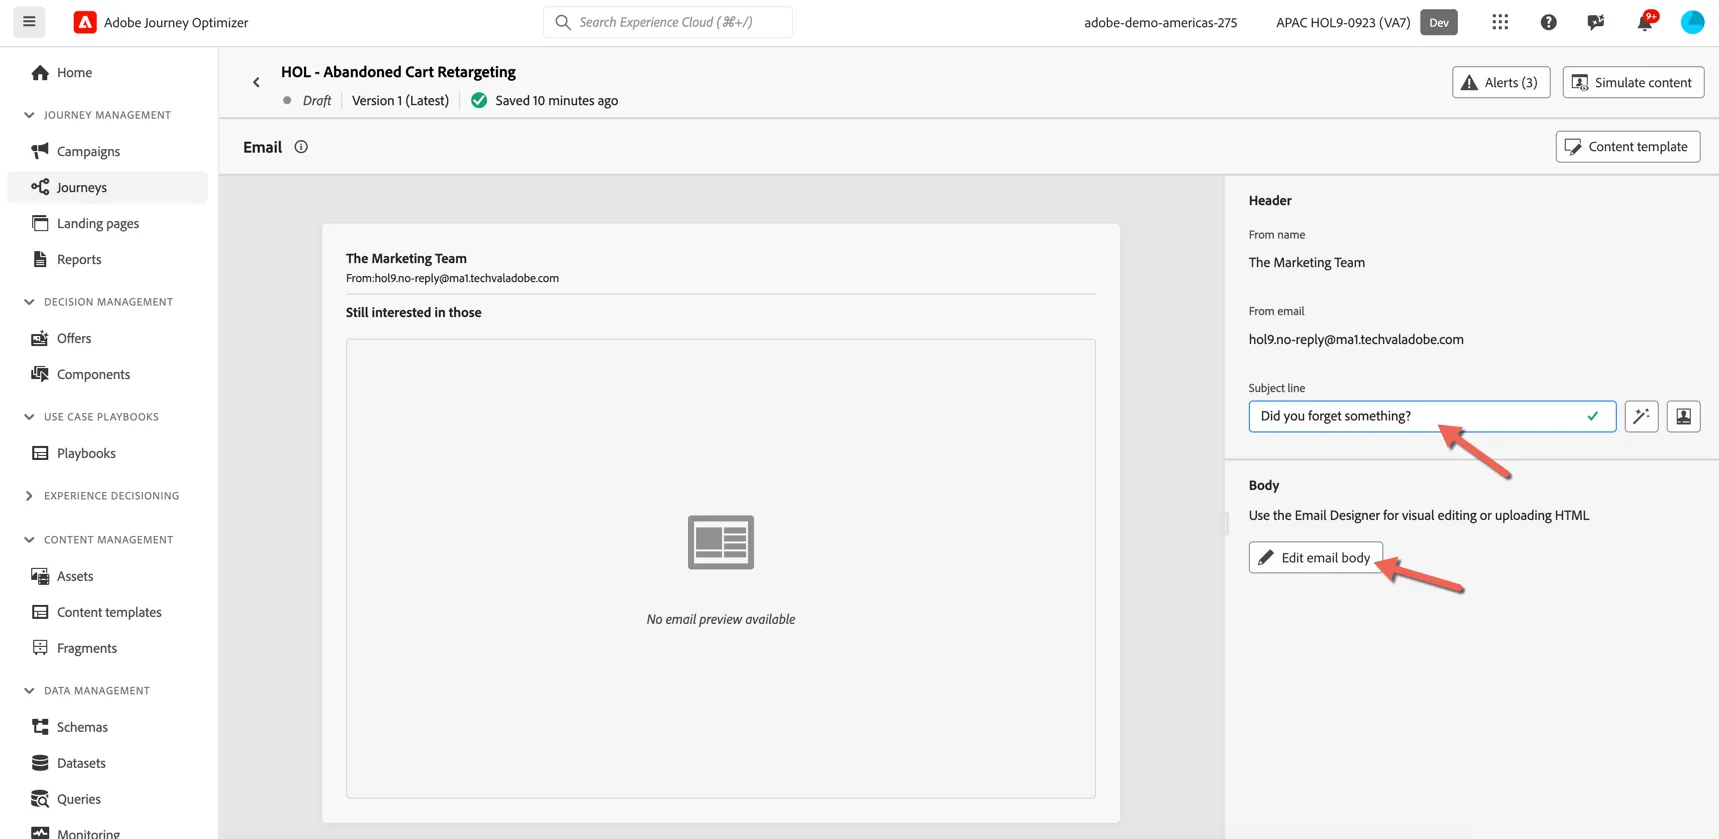Screen dimensions: 1719x839
Task: Open the feedback chat icon
Action: click(x=1596, y=22)
